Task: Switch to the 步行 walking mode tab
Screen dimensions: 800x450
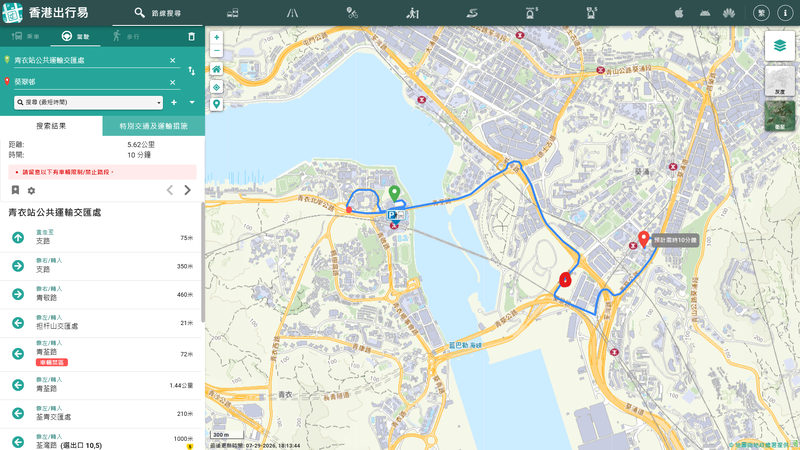Action: [x=126, y=36]
